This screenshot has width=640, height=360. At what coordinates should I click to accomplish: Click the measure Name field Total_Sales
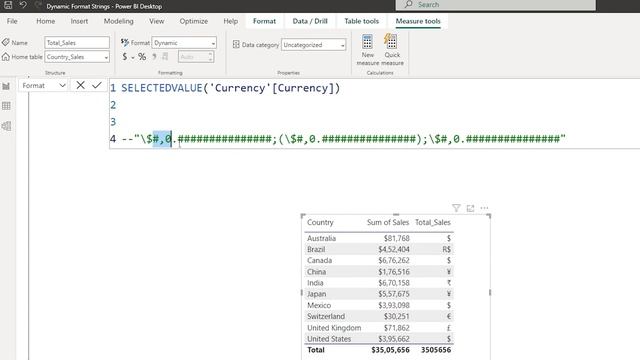[77, 42]
